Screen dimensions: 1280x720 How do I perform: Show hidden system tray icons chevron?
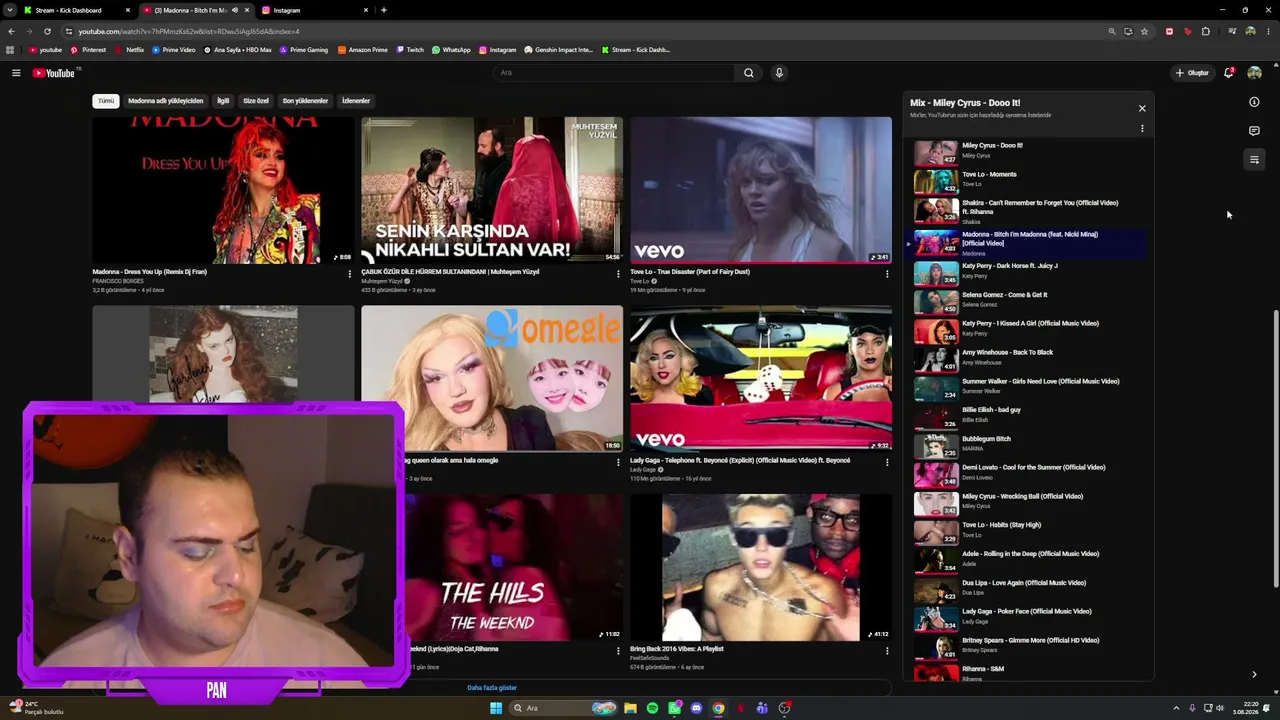[1176, 708]
